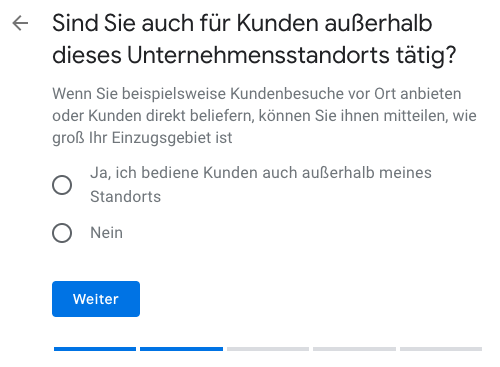The width and height of the screenshot is (500, 367).
Task: Click the word 'Kundenbesuche' in the description
Action: pyautogui.click(x=287, y=94)
